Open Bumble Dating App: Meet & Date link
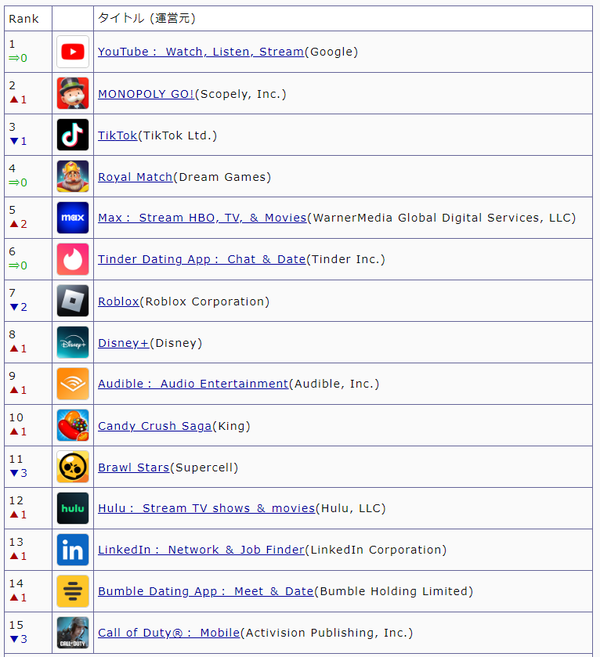This screenshot has width=600, height=657. click(206, 591)
